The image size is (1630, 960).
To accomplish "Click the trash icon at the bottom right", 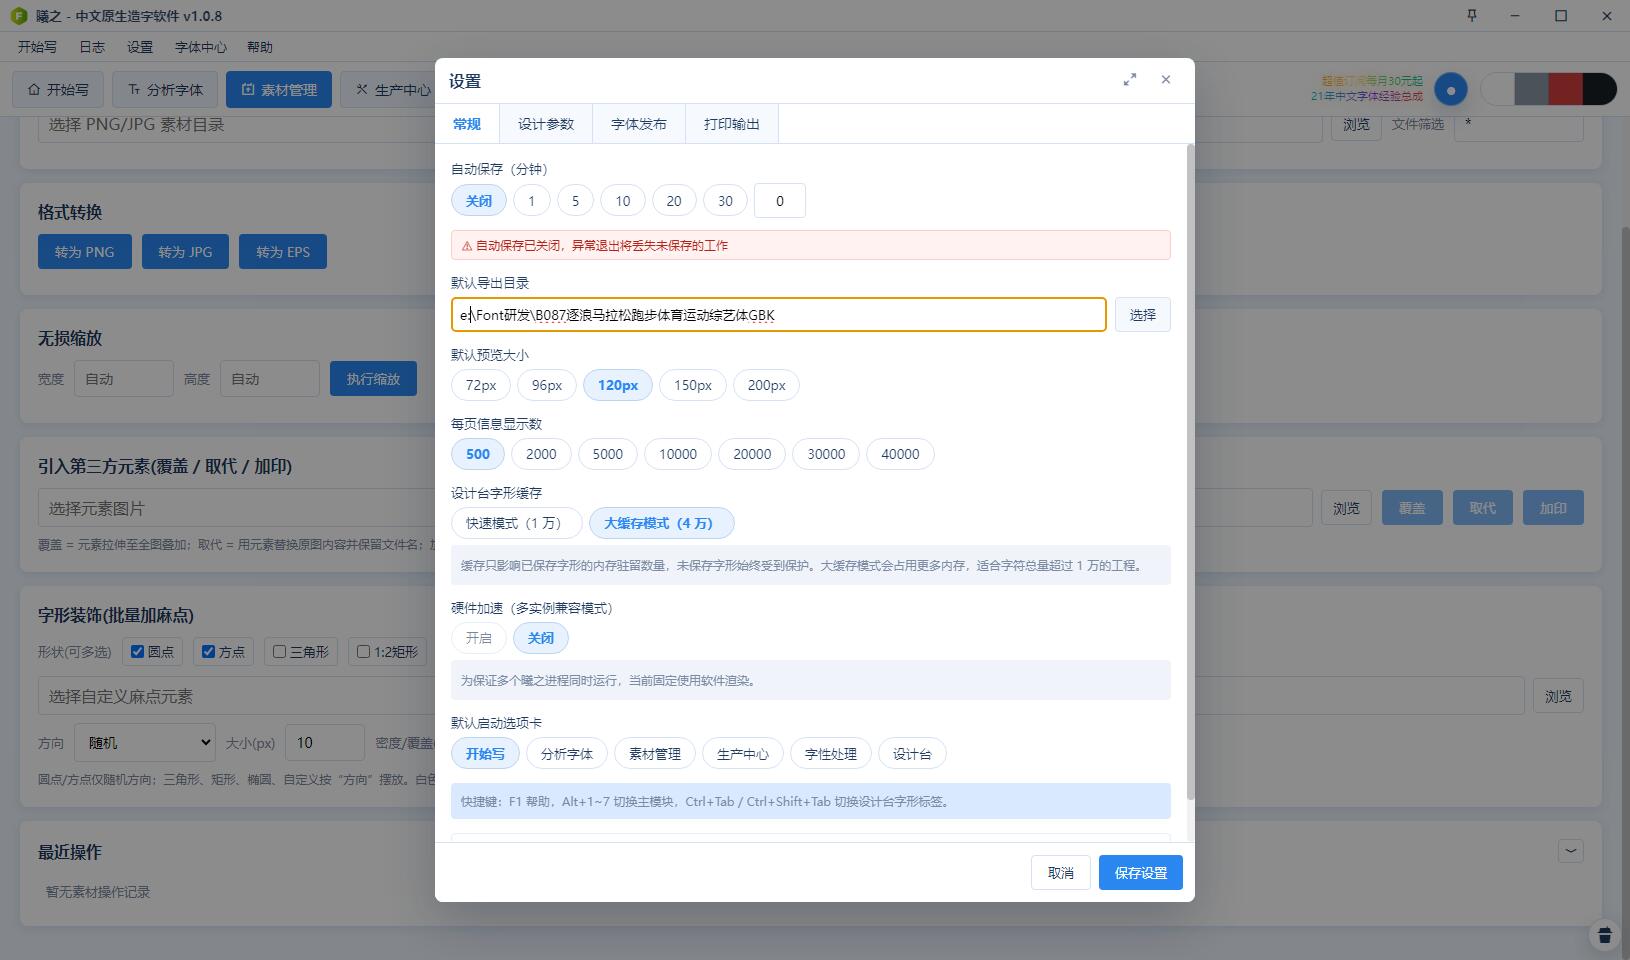I will (1605, 935).
